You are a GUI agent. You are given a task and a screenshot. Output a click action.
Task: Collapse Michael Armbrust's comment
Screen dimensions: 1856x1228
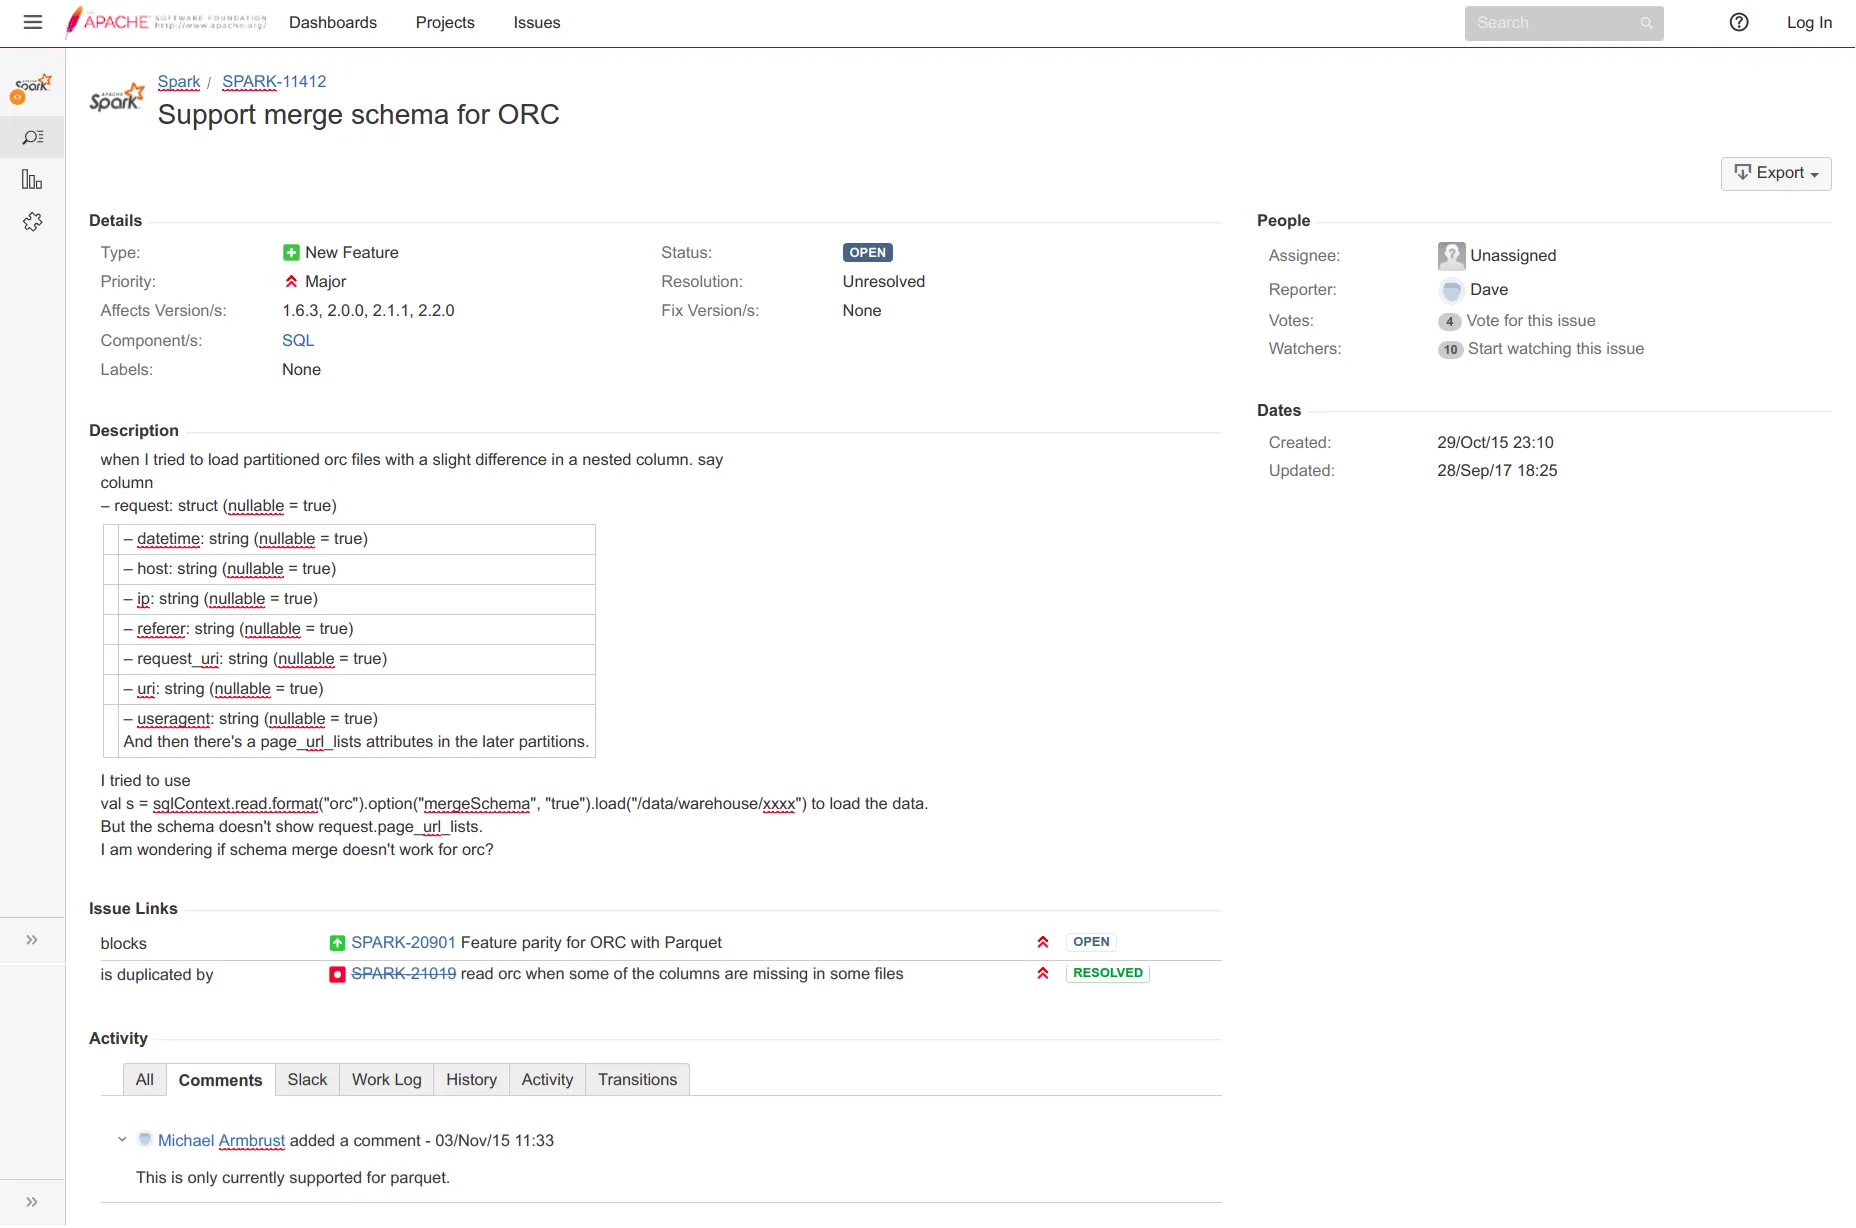click(122, 1140)
